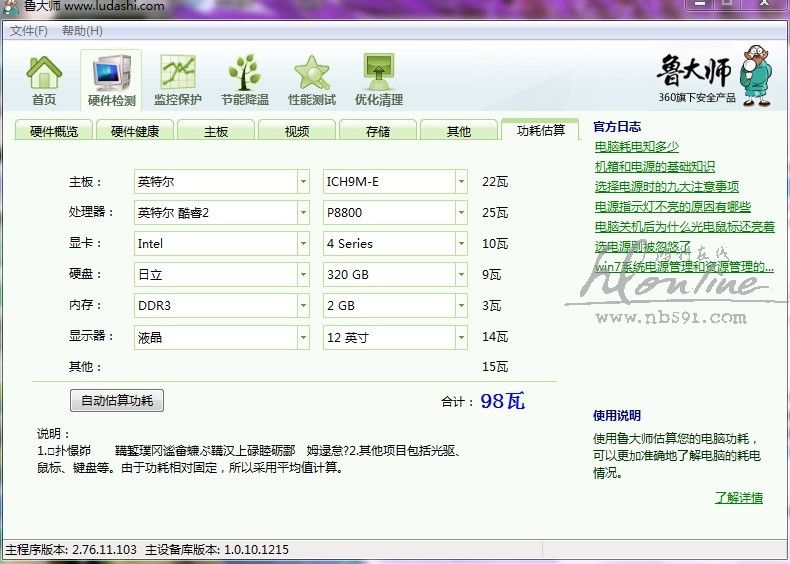
Task: Expand the 主板 brand dropdown 英特尔
Action: click(x=303, y=182)
